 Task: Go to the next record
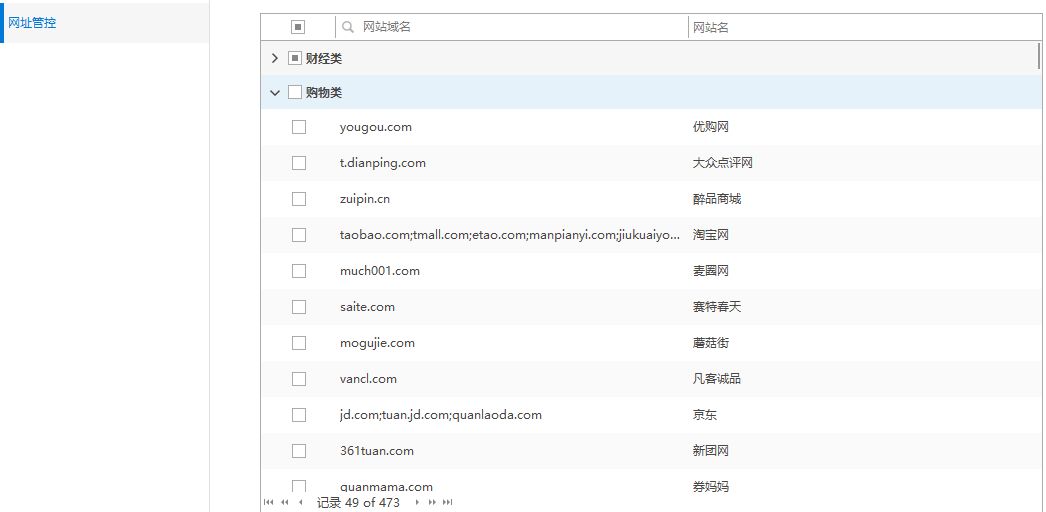[417, 502]
